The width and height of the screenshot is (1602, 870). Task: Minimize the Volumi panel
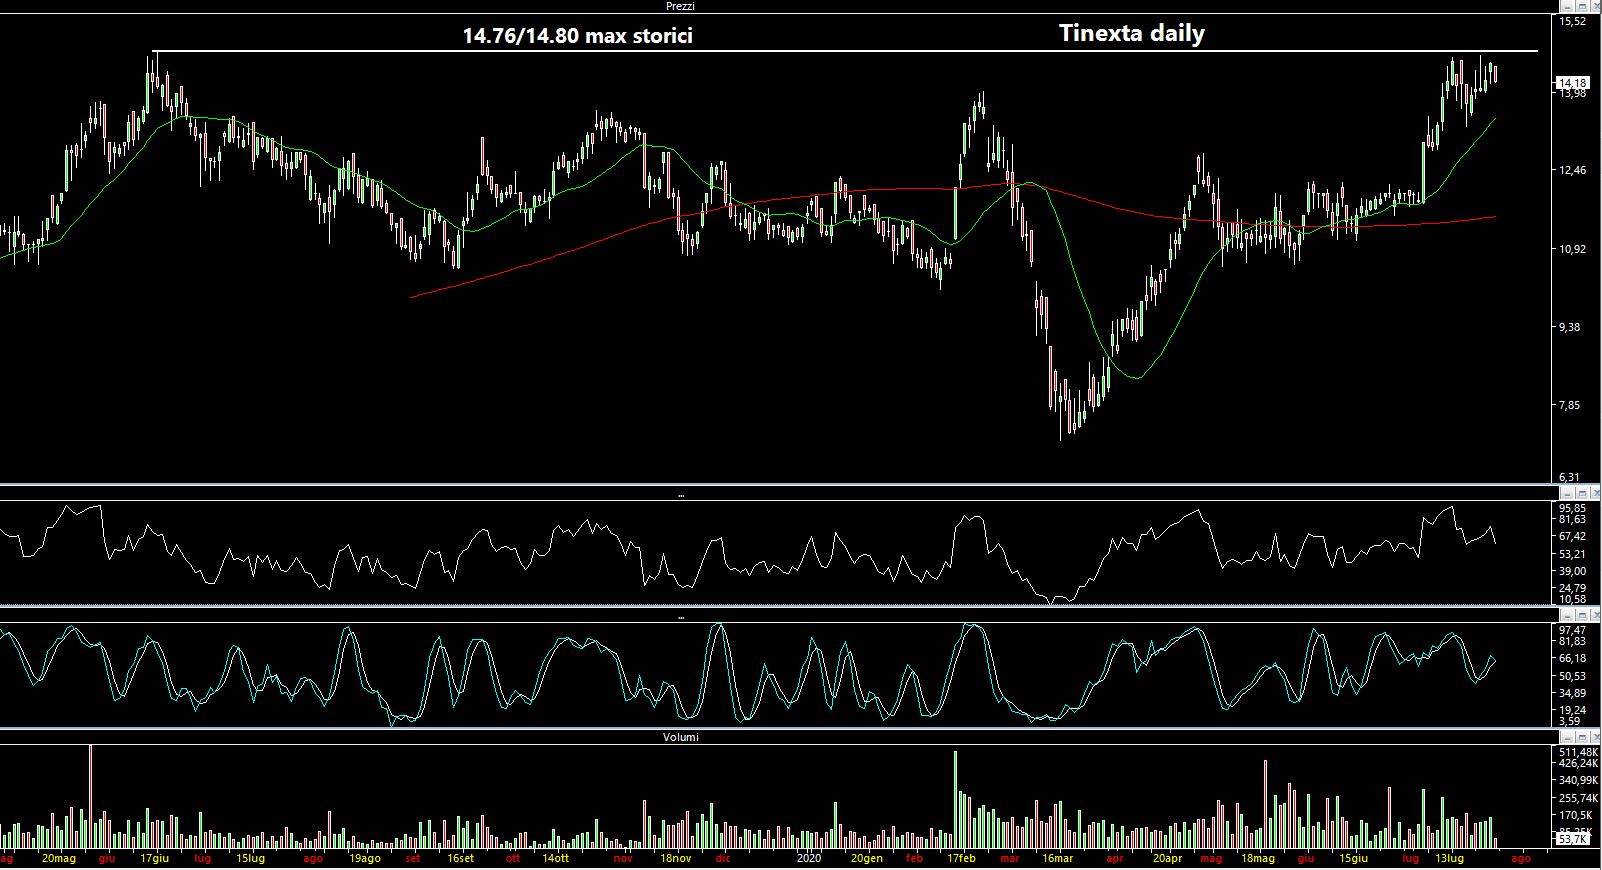point(1565,737)
